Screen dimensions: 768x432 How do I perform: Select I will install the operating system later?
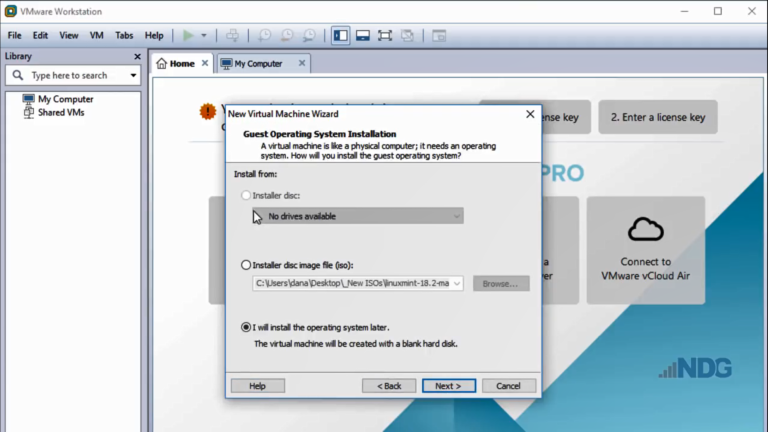click(x=246, y=327)
